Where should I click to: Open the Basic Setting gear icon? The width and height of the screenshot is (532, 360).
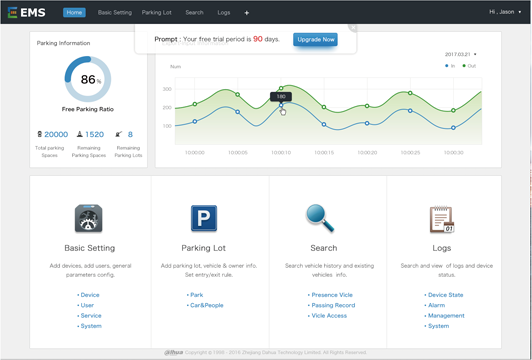(88, 219)
